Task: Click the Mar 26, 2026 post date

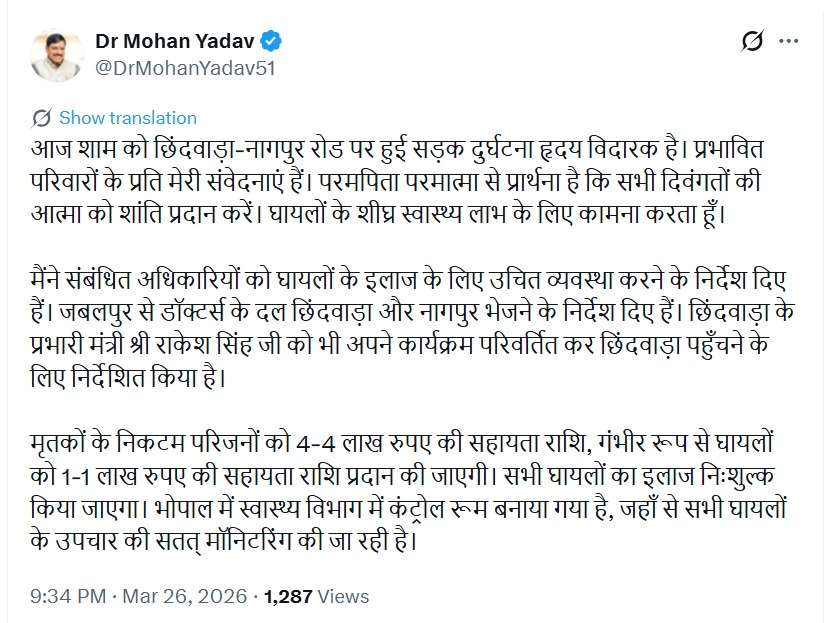Action: (184, 597)
